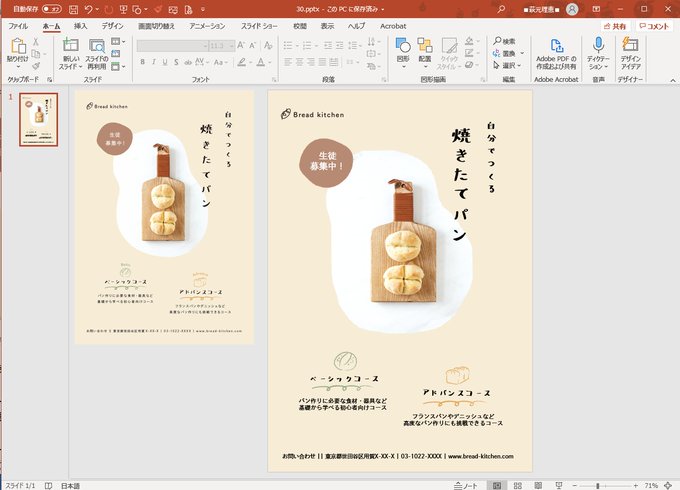
Task: Click the Cut scissors icon
Action: pos(36,42)
